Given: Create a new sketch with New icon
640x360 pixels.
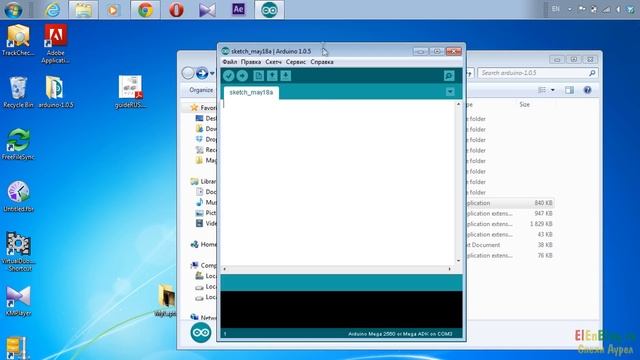Looking at the screenshot, I should [x=258, y=76].
